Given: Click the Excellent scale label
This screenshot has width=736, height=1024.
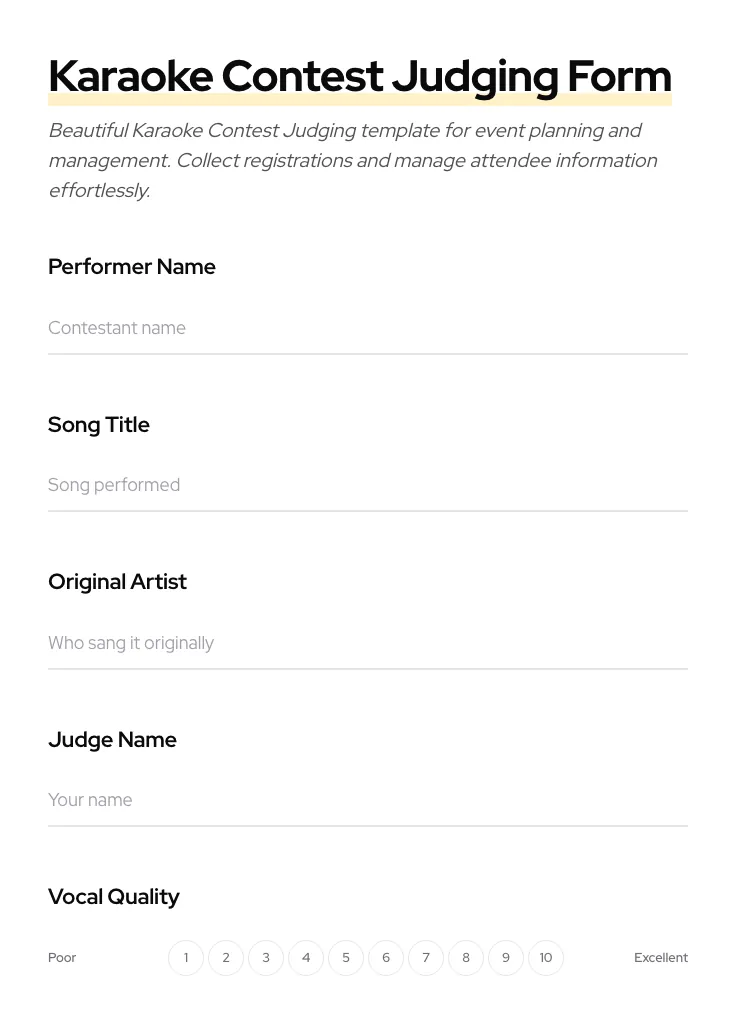Looking at the screenshot, I should 660,958.
